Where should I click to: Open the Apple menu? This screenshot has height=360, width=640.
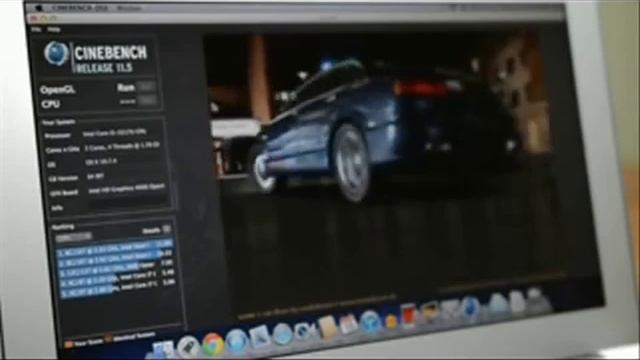pyautogui.click(x=39, y=8)
